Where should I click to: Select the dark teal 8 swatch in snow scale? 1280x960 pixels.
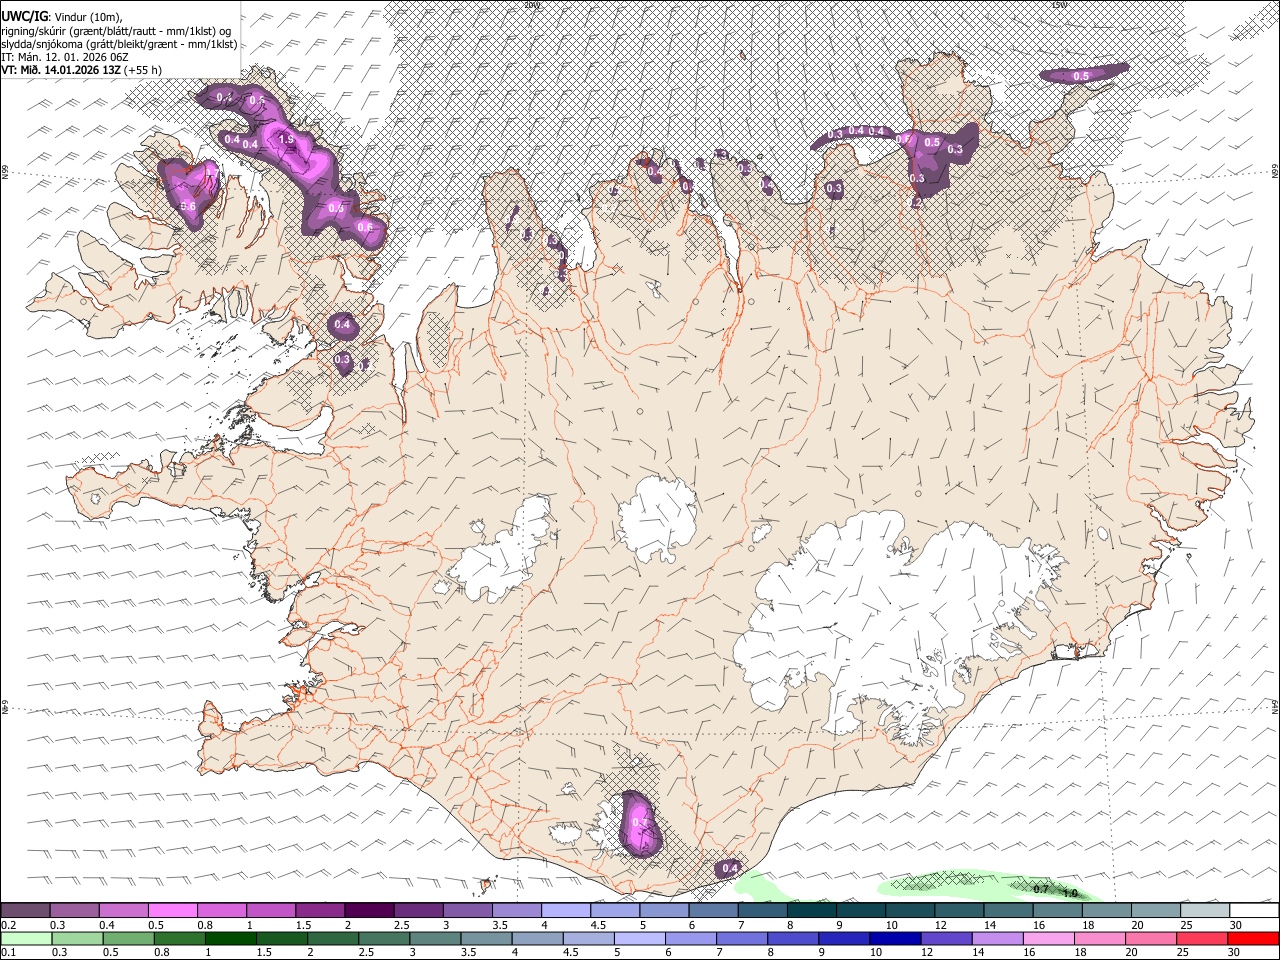pyautogui.click(x=812, y=911)
